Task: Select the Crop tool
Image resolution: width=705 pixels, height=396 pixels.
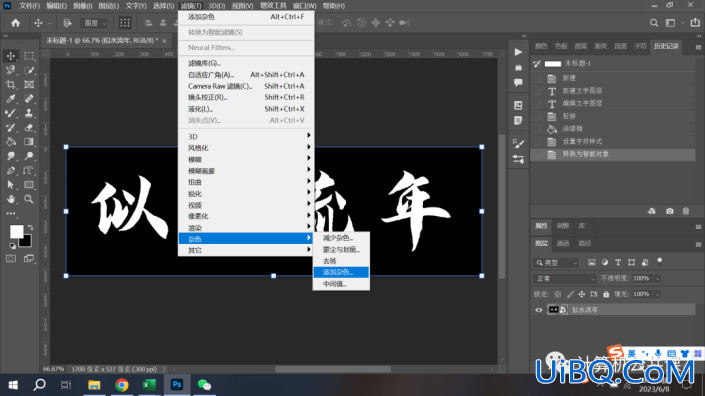Action: pyautogui.click(x=11, y=85)
